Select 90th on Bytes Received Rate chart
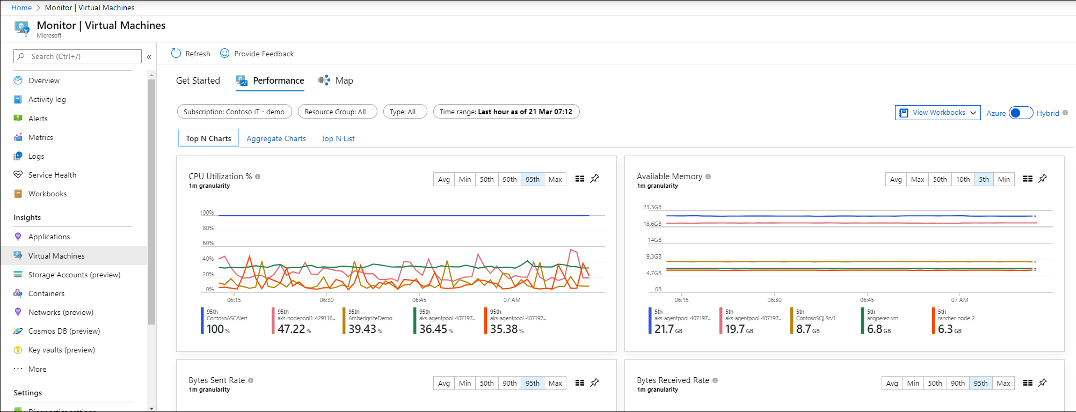Image resolution: width=1076 pixels, height=412 pixels. tap(957, 382)
